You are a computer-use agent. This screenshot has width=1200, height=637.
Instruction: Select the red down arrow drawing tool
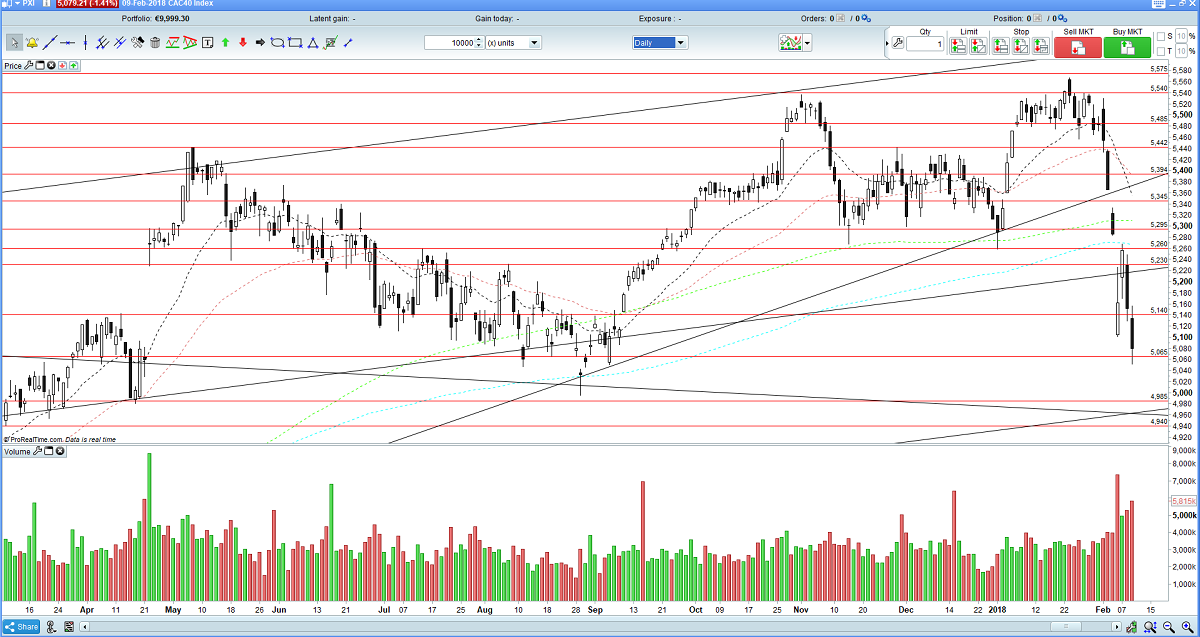242,42
